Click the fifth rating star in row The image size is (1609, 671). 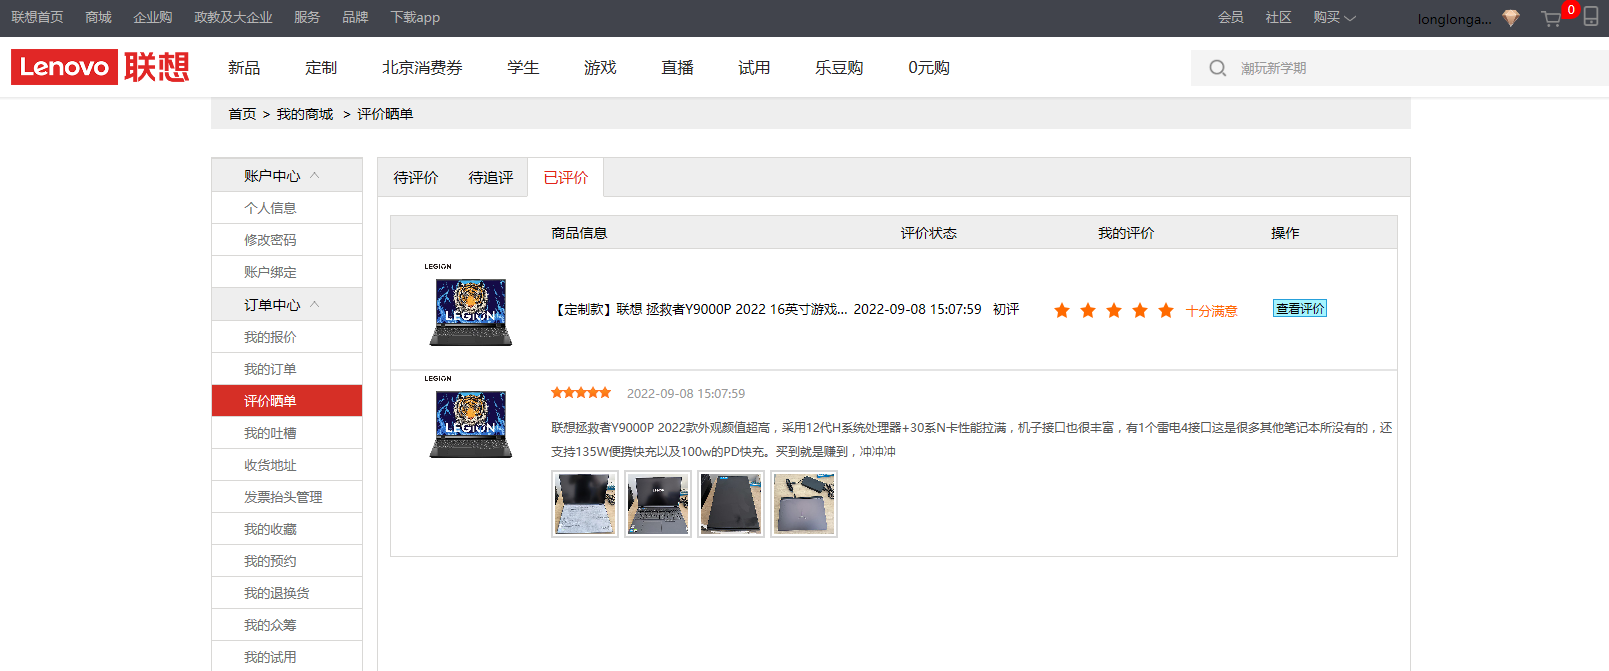[x=1166, y=311]
